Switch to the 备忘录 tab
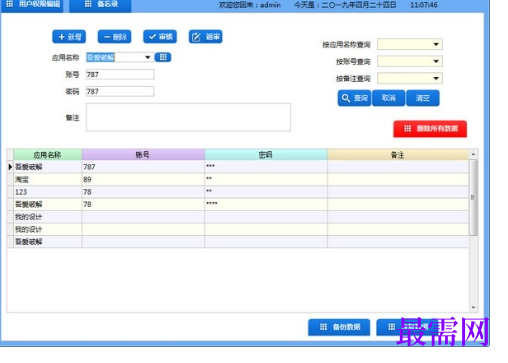The image size is (508, 363). pos(100,5)
